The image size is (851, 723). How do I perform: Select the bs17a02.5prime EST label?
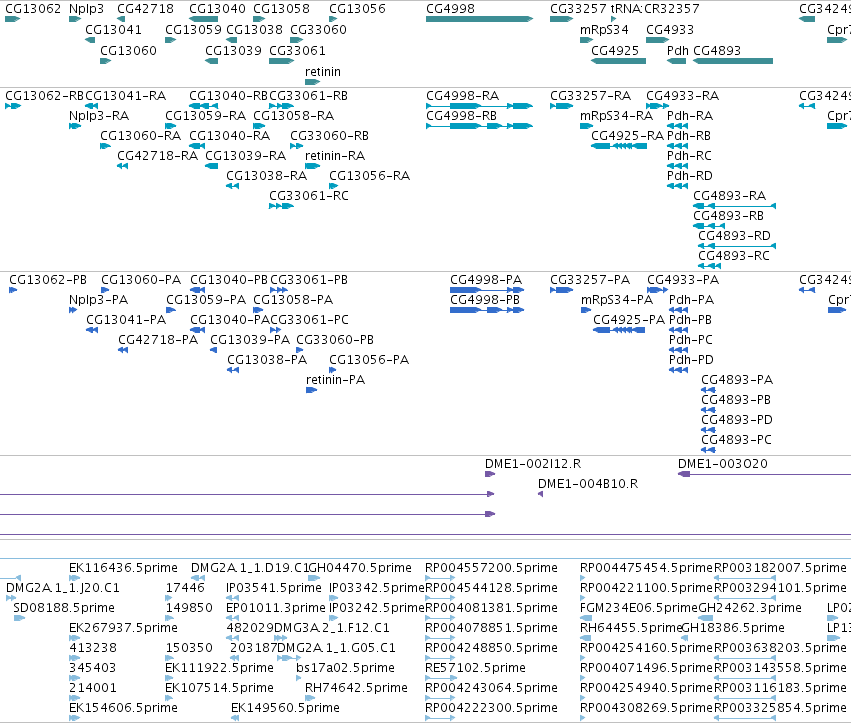pyautogui.click(x=345, y=668)
